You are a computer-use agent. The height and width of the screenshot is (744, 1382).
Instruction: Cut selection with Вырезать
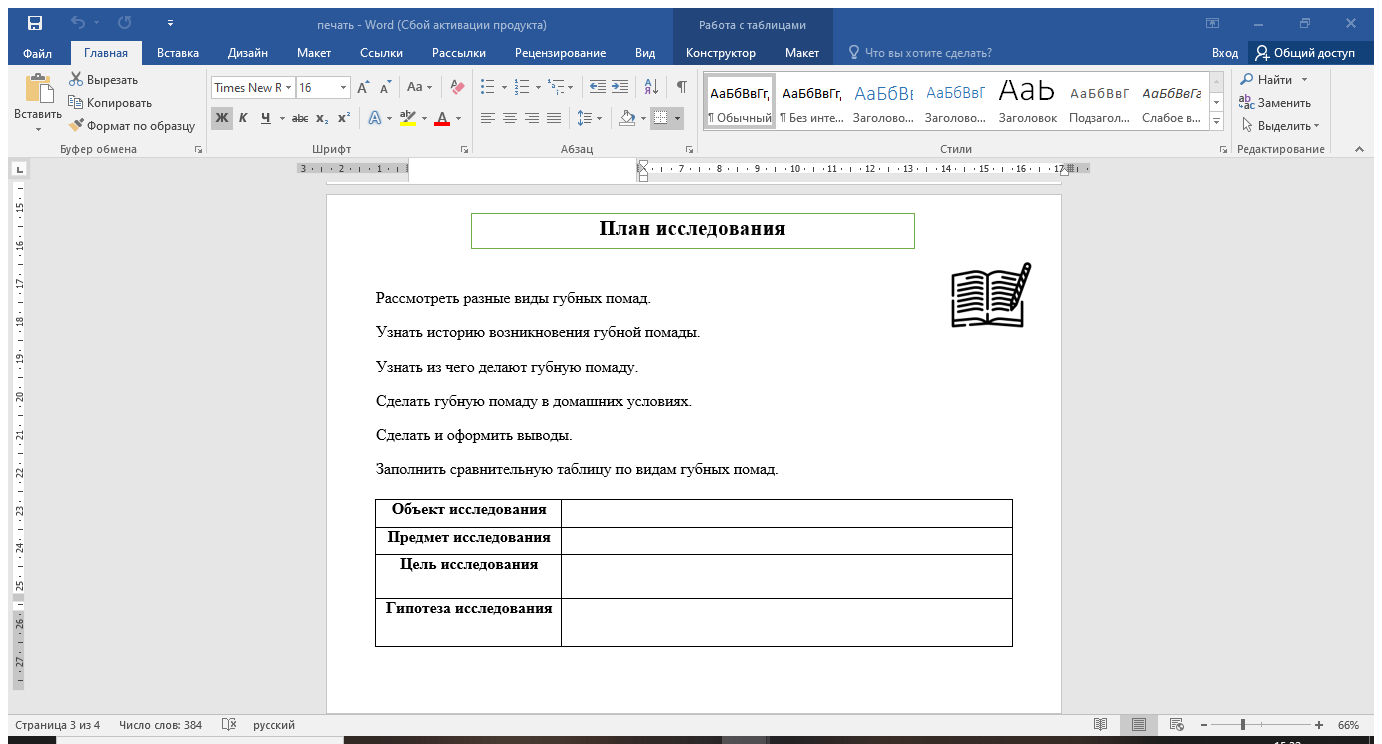point(104,79)
